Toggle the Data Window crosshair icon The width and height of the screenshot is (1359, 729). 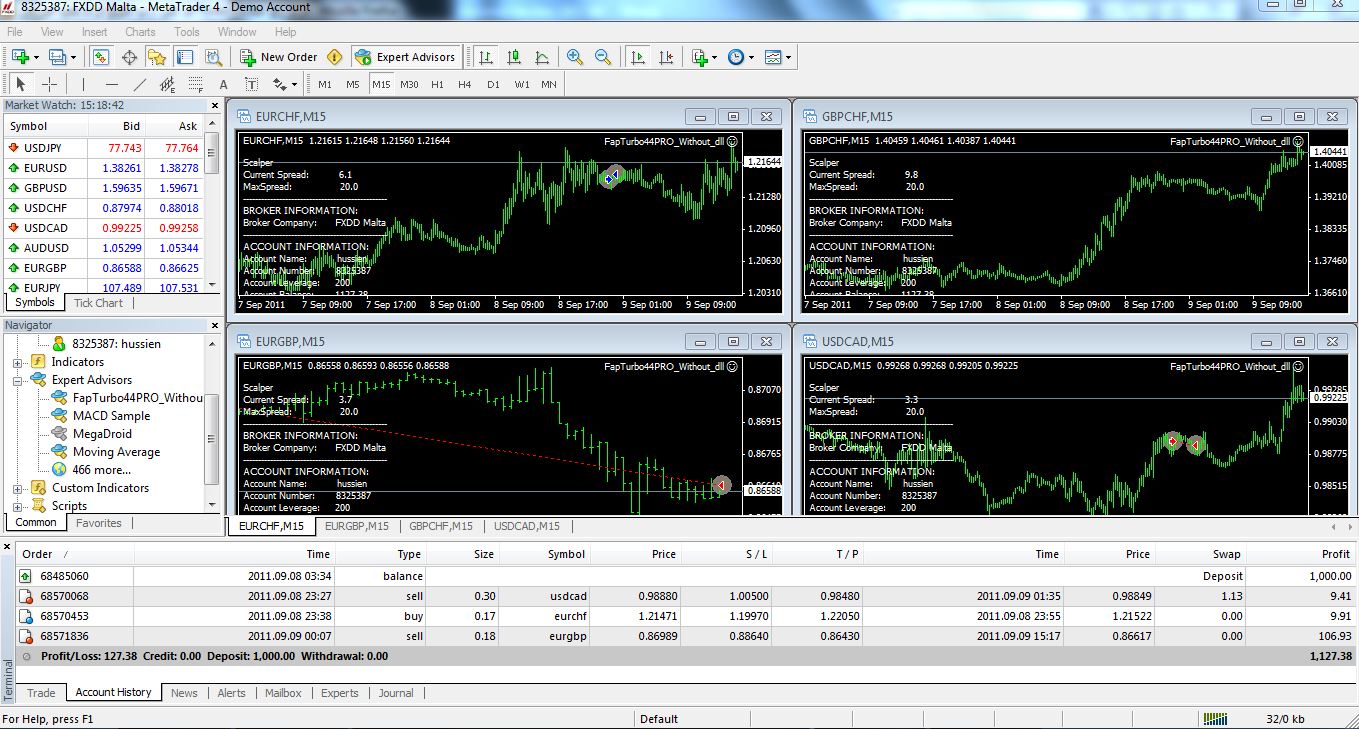130,57
